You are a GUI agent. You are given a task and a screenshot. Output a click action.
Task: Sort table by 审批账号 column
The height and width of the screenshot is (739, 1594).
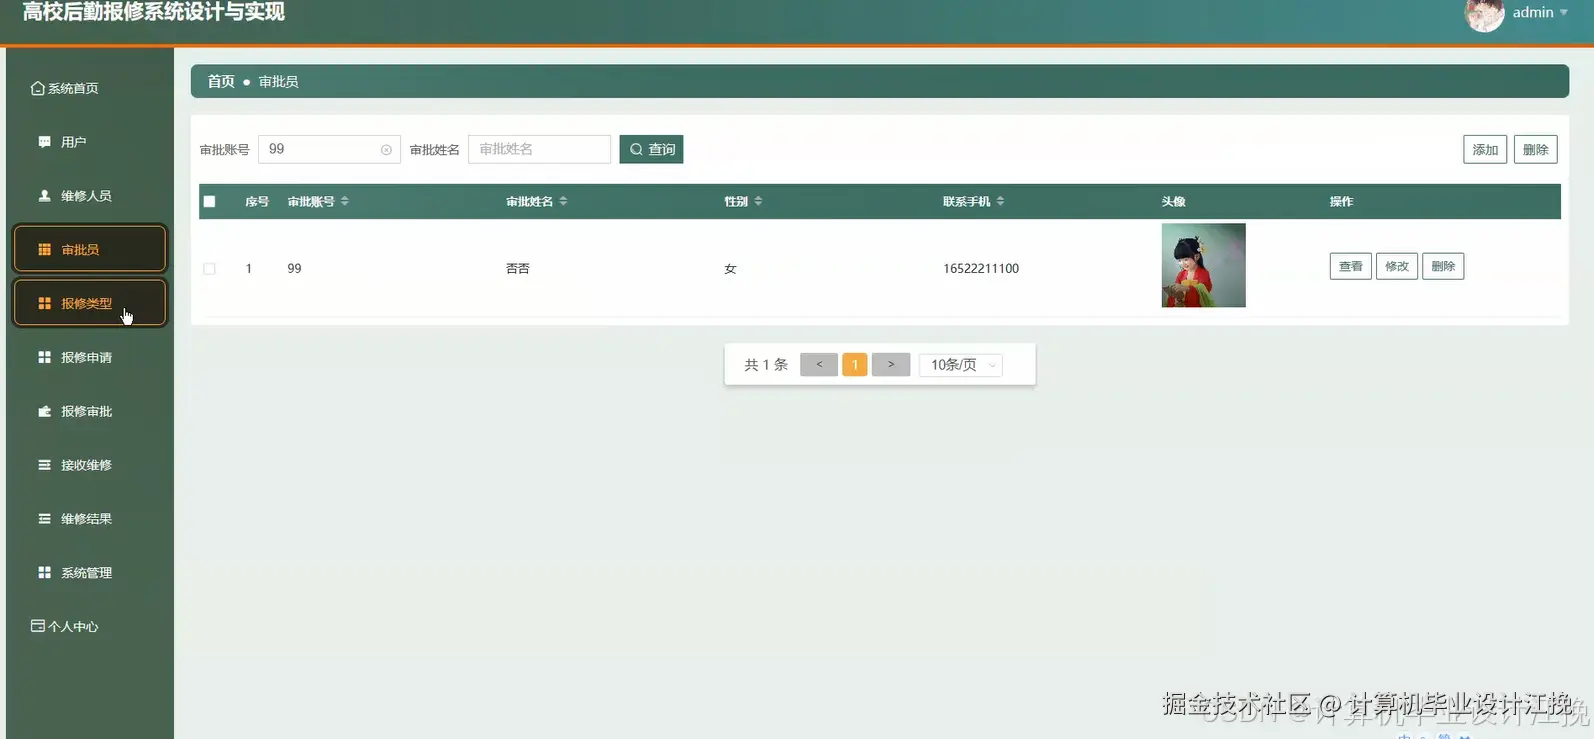tap(345, 201)
